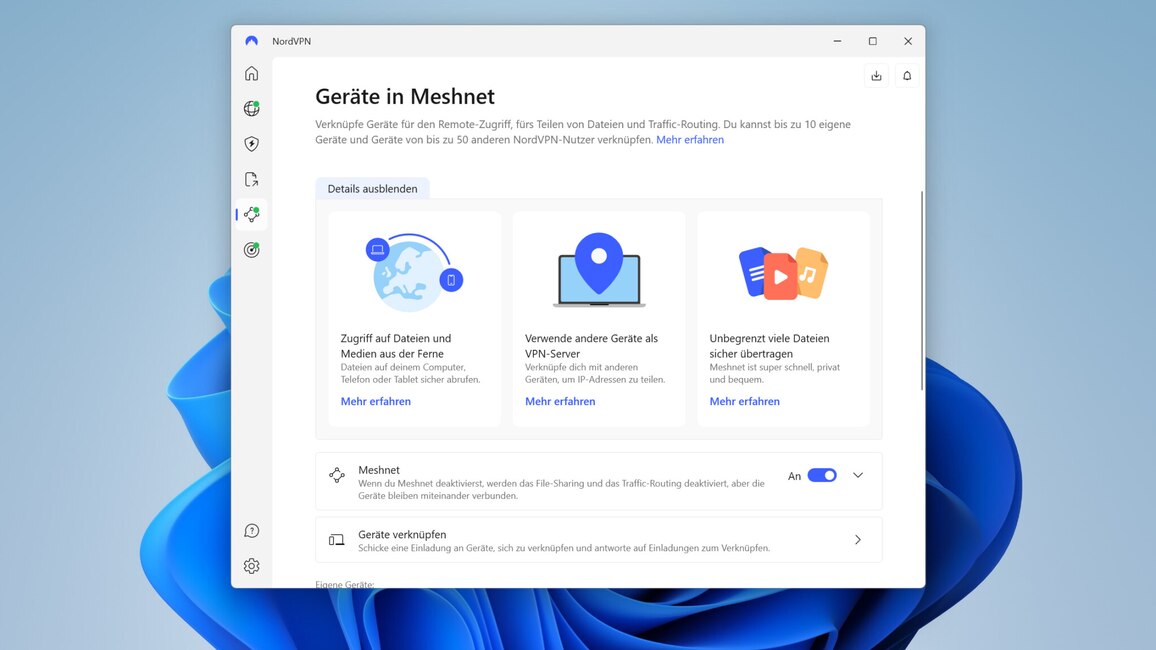Expand the Meshnet options chevron
This screenshot has width=1156, height=650.
(x=858, y=475)
